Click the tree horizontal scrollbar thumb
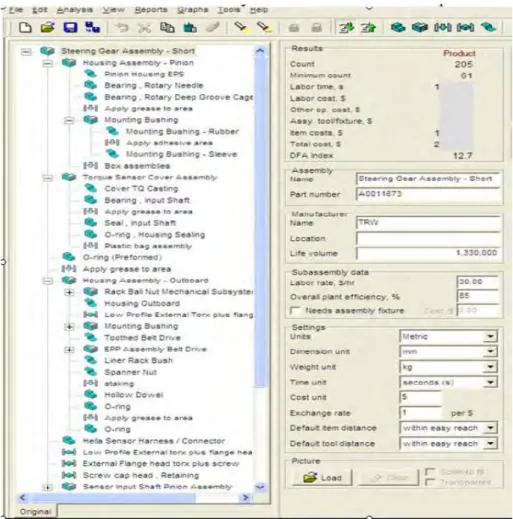 [x=113, y=498]
